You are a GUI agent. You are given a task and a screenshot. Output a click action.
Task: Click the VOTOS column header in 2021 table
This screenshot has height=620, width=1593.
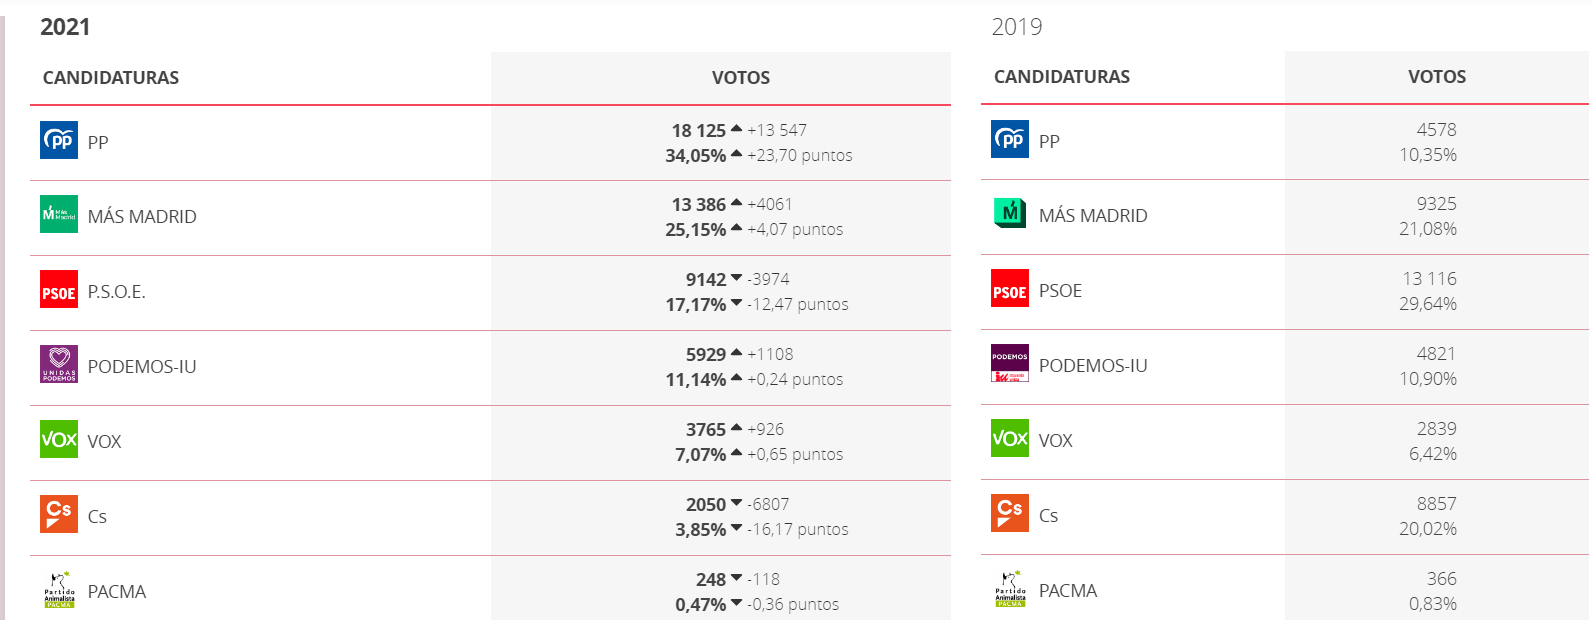tap(741, 78)
